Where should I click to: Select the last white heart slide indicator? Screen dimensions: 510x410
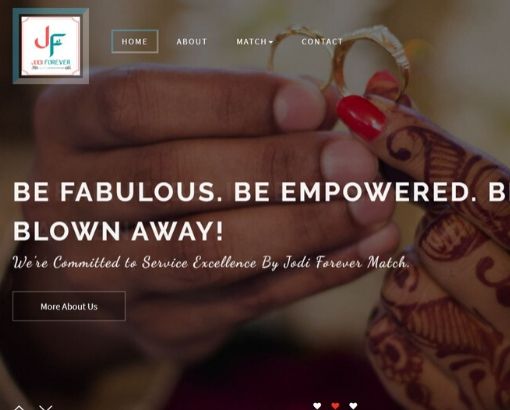[353, 405]
